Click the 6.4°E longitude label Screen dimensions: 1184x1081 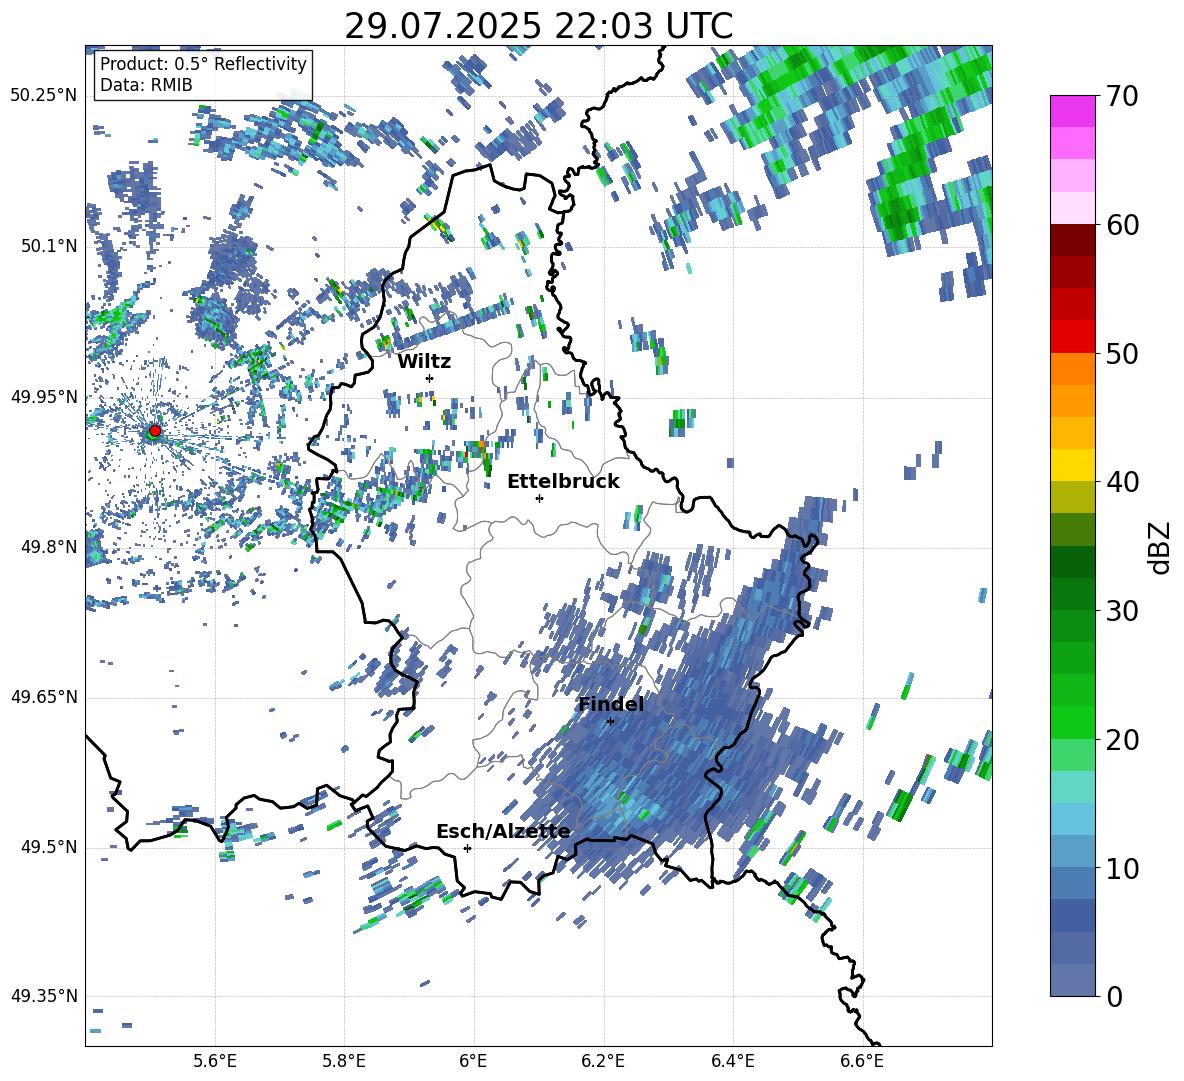[732, 1061]
